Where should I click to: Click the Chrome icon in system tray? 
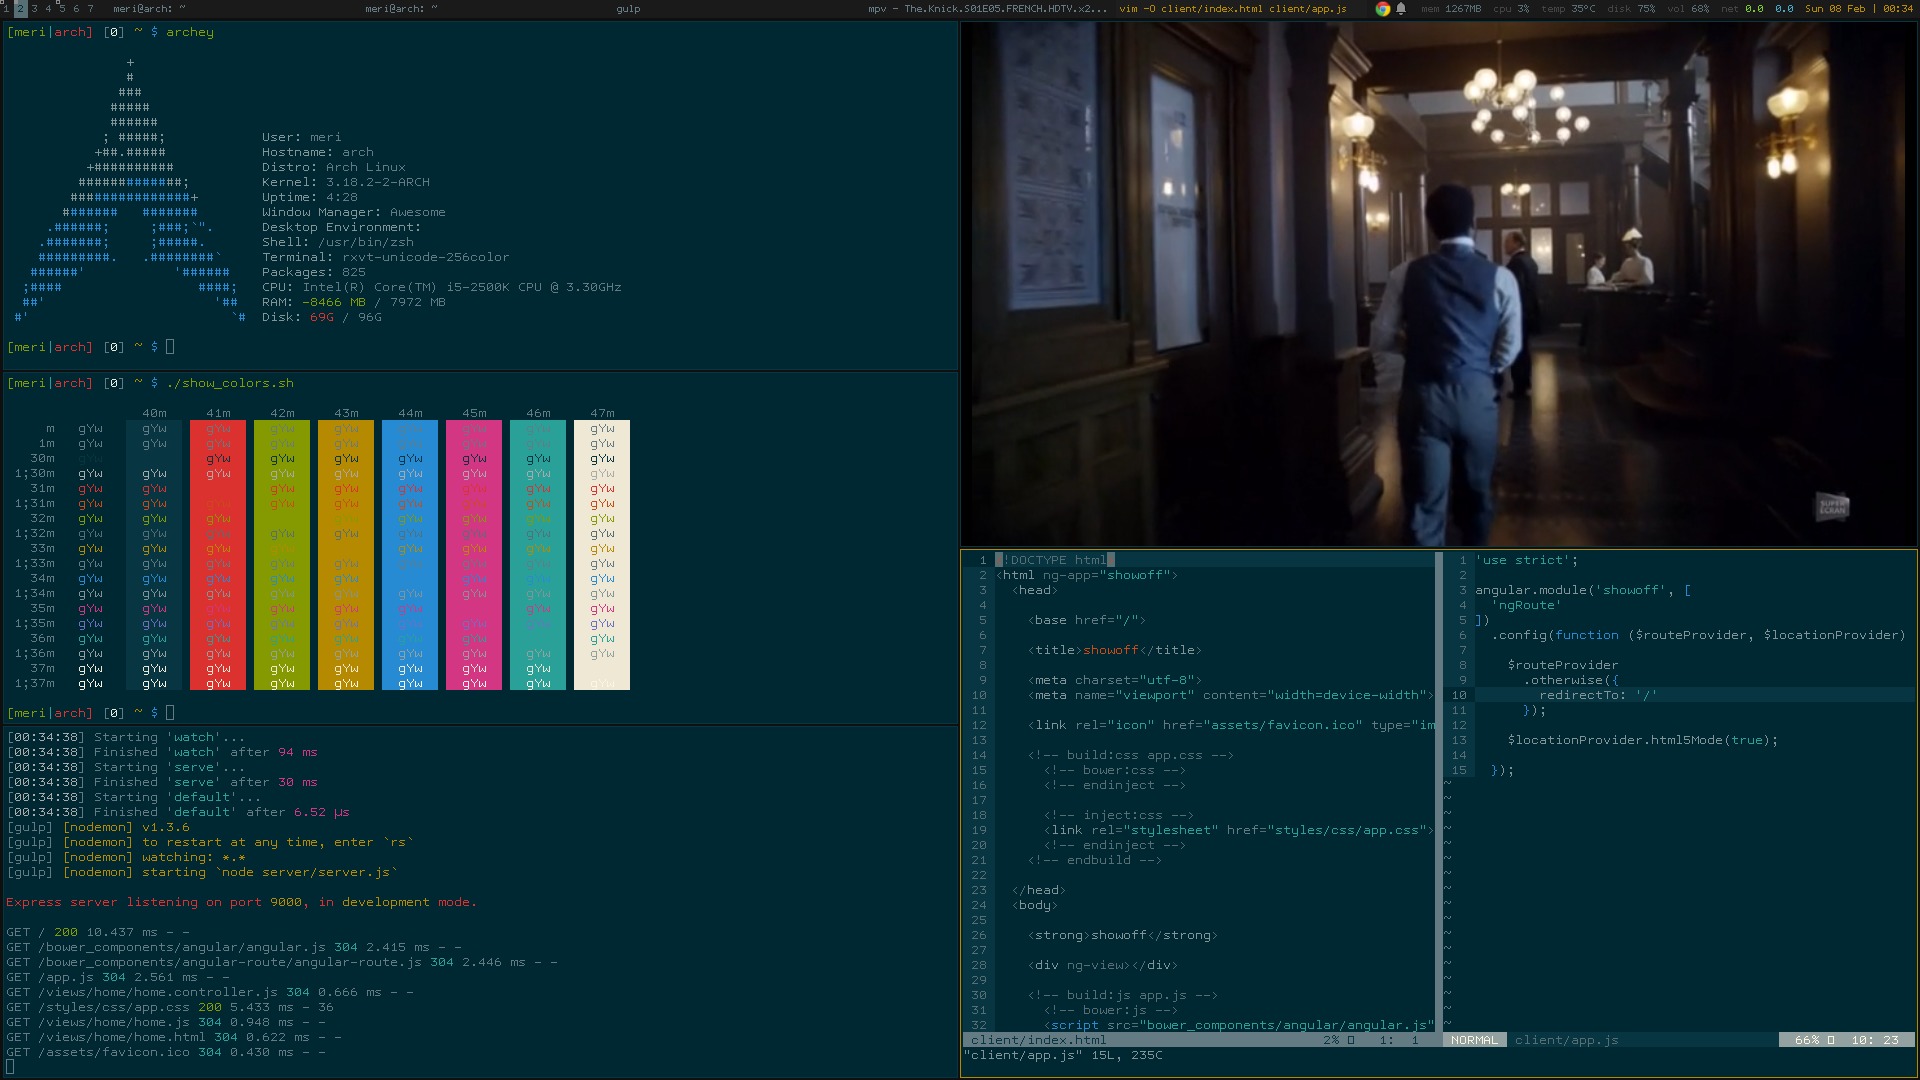point(1382,9)
